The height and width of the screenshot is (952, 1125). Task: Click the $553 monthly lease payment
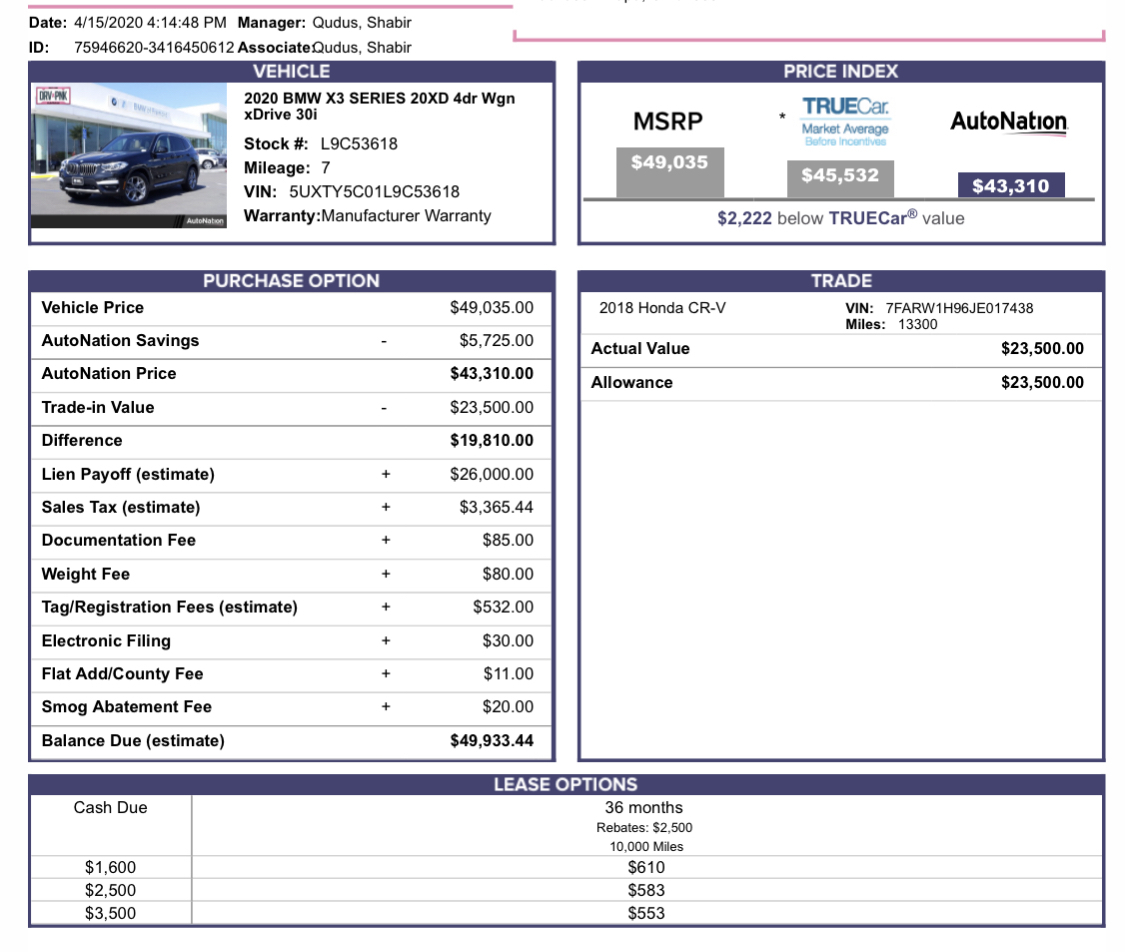point(646,913)
